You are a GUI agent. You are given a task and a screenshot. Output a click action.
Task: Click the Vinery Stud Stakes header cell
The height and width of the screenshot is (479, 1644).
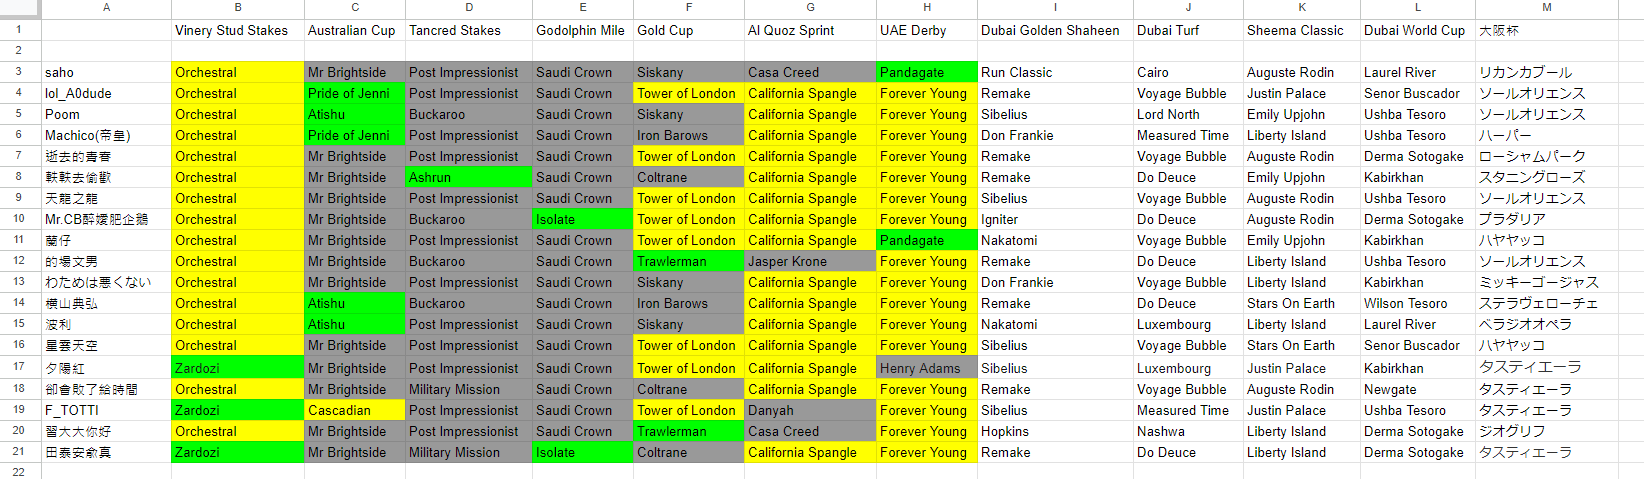(x=237, y=30)
